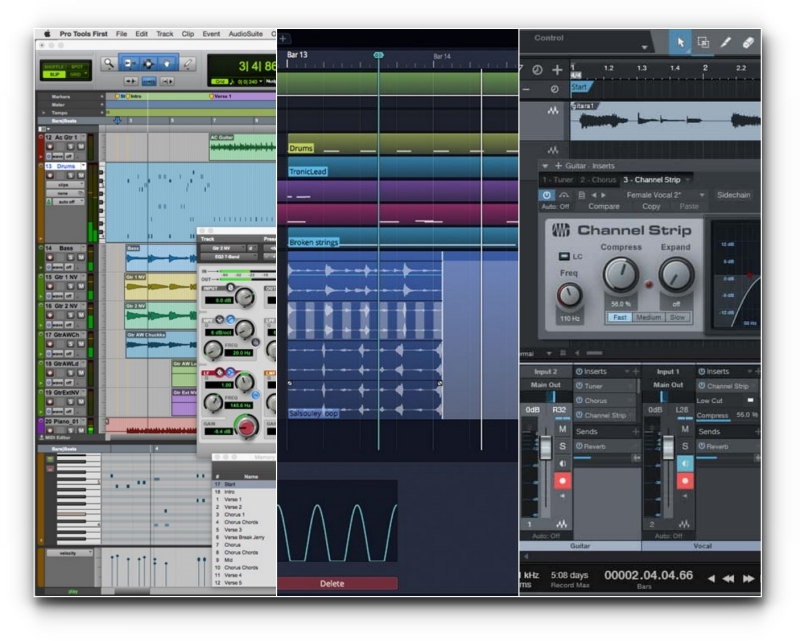
Task: Collapse the Guitar Inserts header triangle
Action: 543,165
